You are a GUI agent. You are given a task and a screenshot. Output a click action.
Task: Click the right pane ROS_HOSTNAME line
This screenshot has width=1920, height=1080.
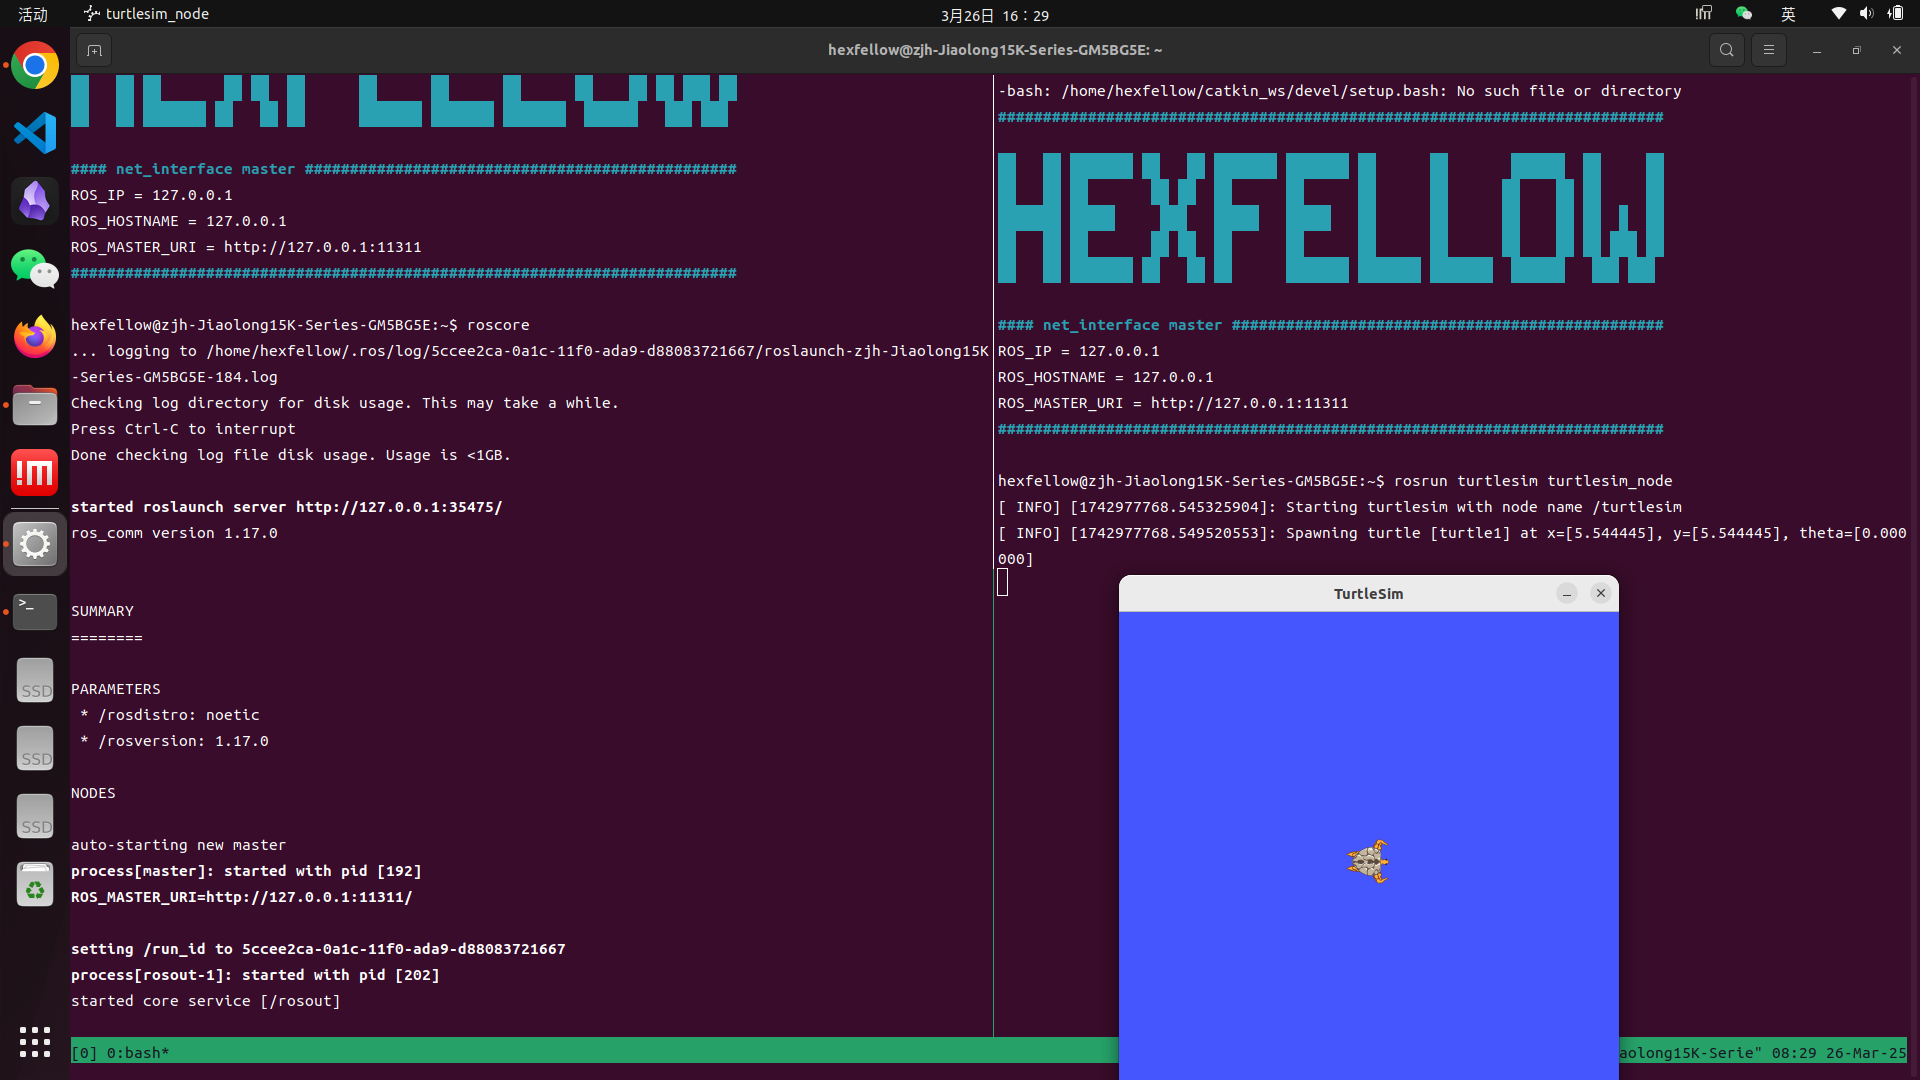[1105, 377]
